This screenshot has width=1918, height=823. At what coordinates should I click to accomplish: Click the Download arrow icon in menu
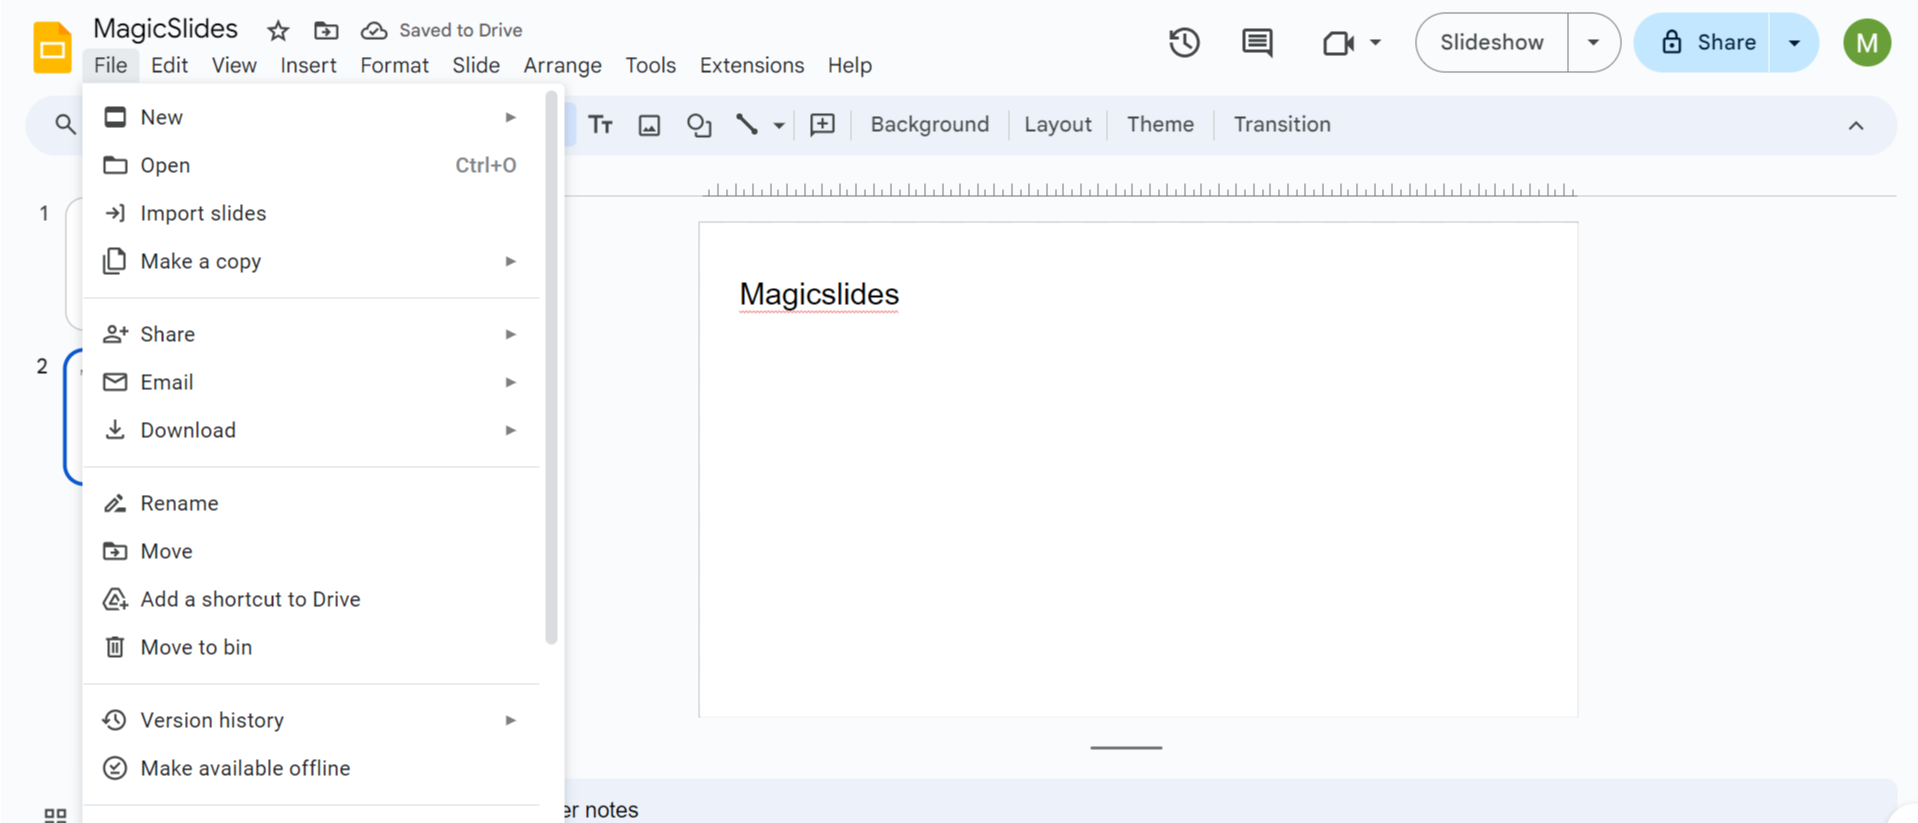click(115, 430)
